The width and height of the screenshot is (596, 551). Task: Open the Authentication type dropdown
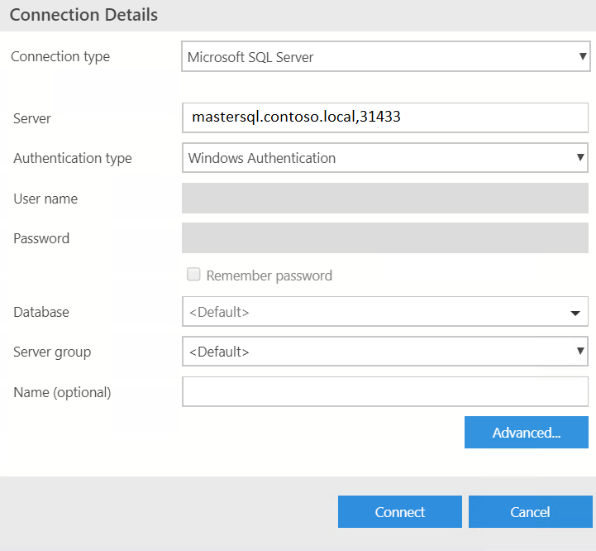pos(385,158)
